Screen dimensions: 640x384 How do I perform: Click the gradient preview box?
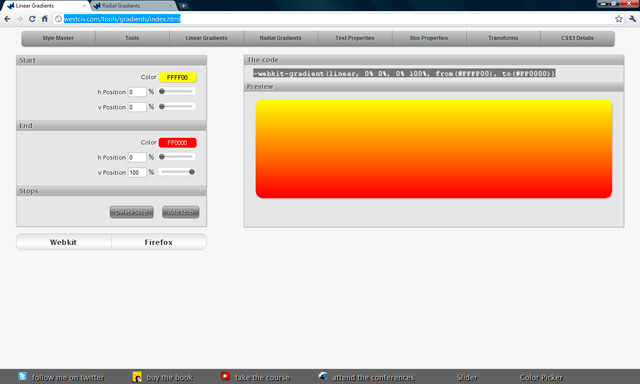434,149
